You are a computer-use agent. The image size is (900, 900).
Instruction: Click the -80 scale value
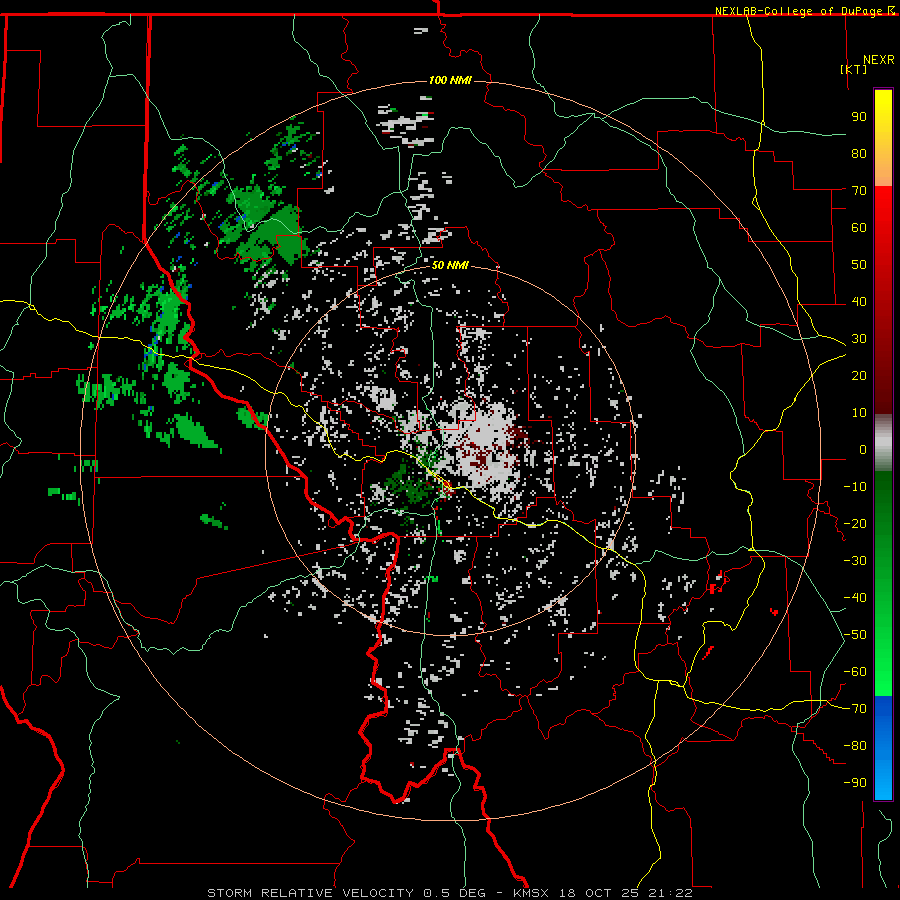pos(855,746)
